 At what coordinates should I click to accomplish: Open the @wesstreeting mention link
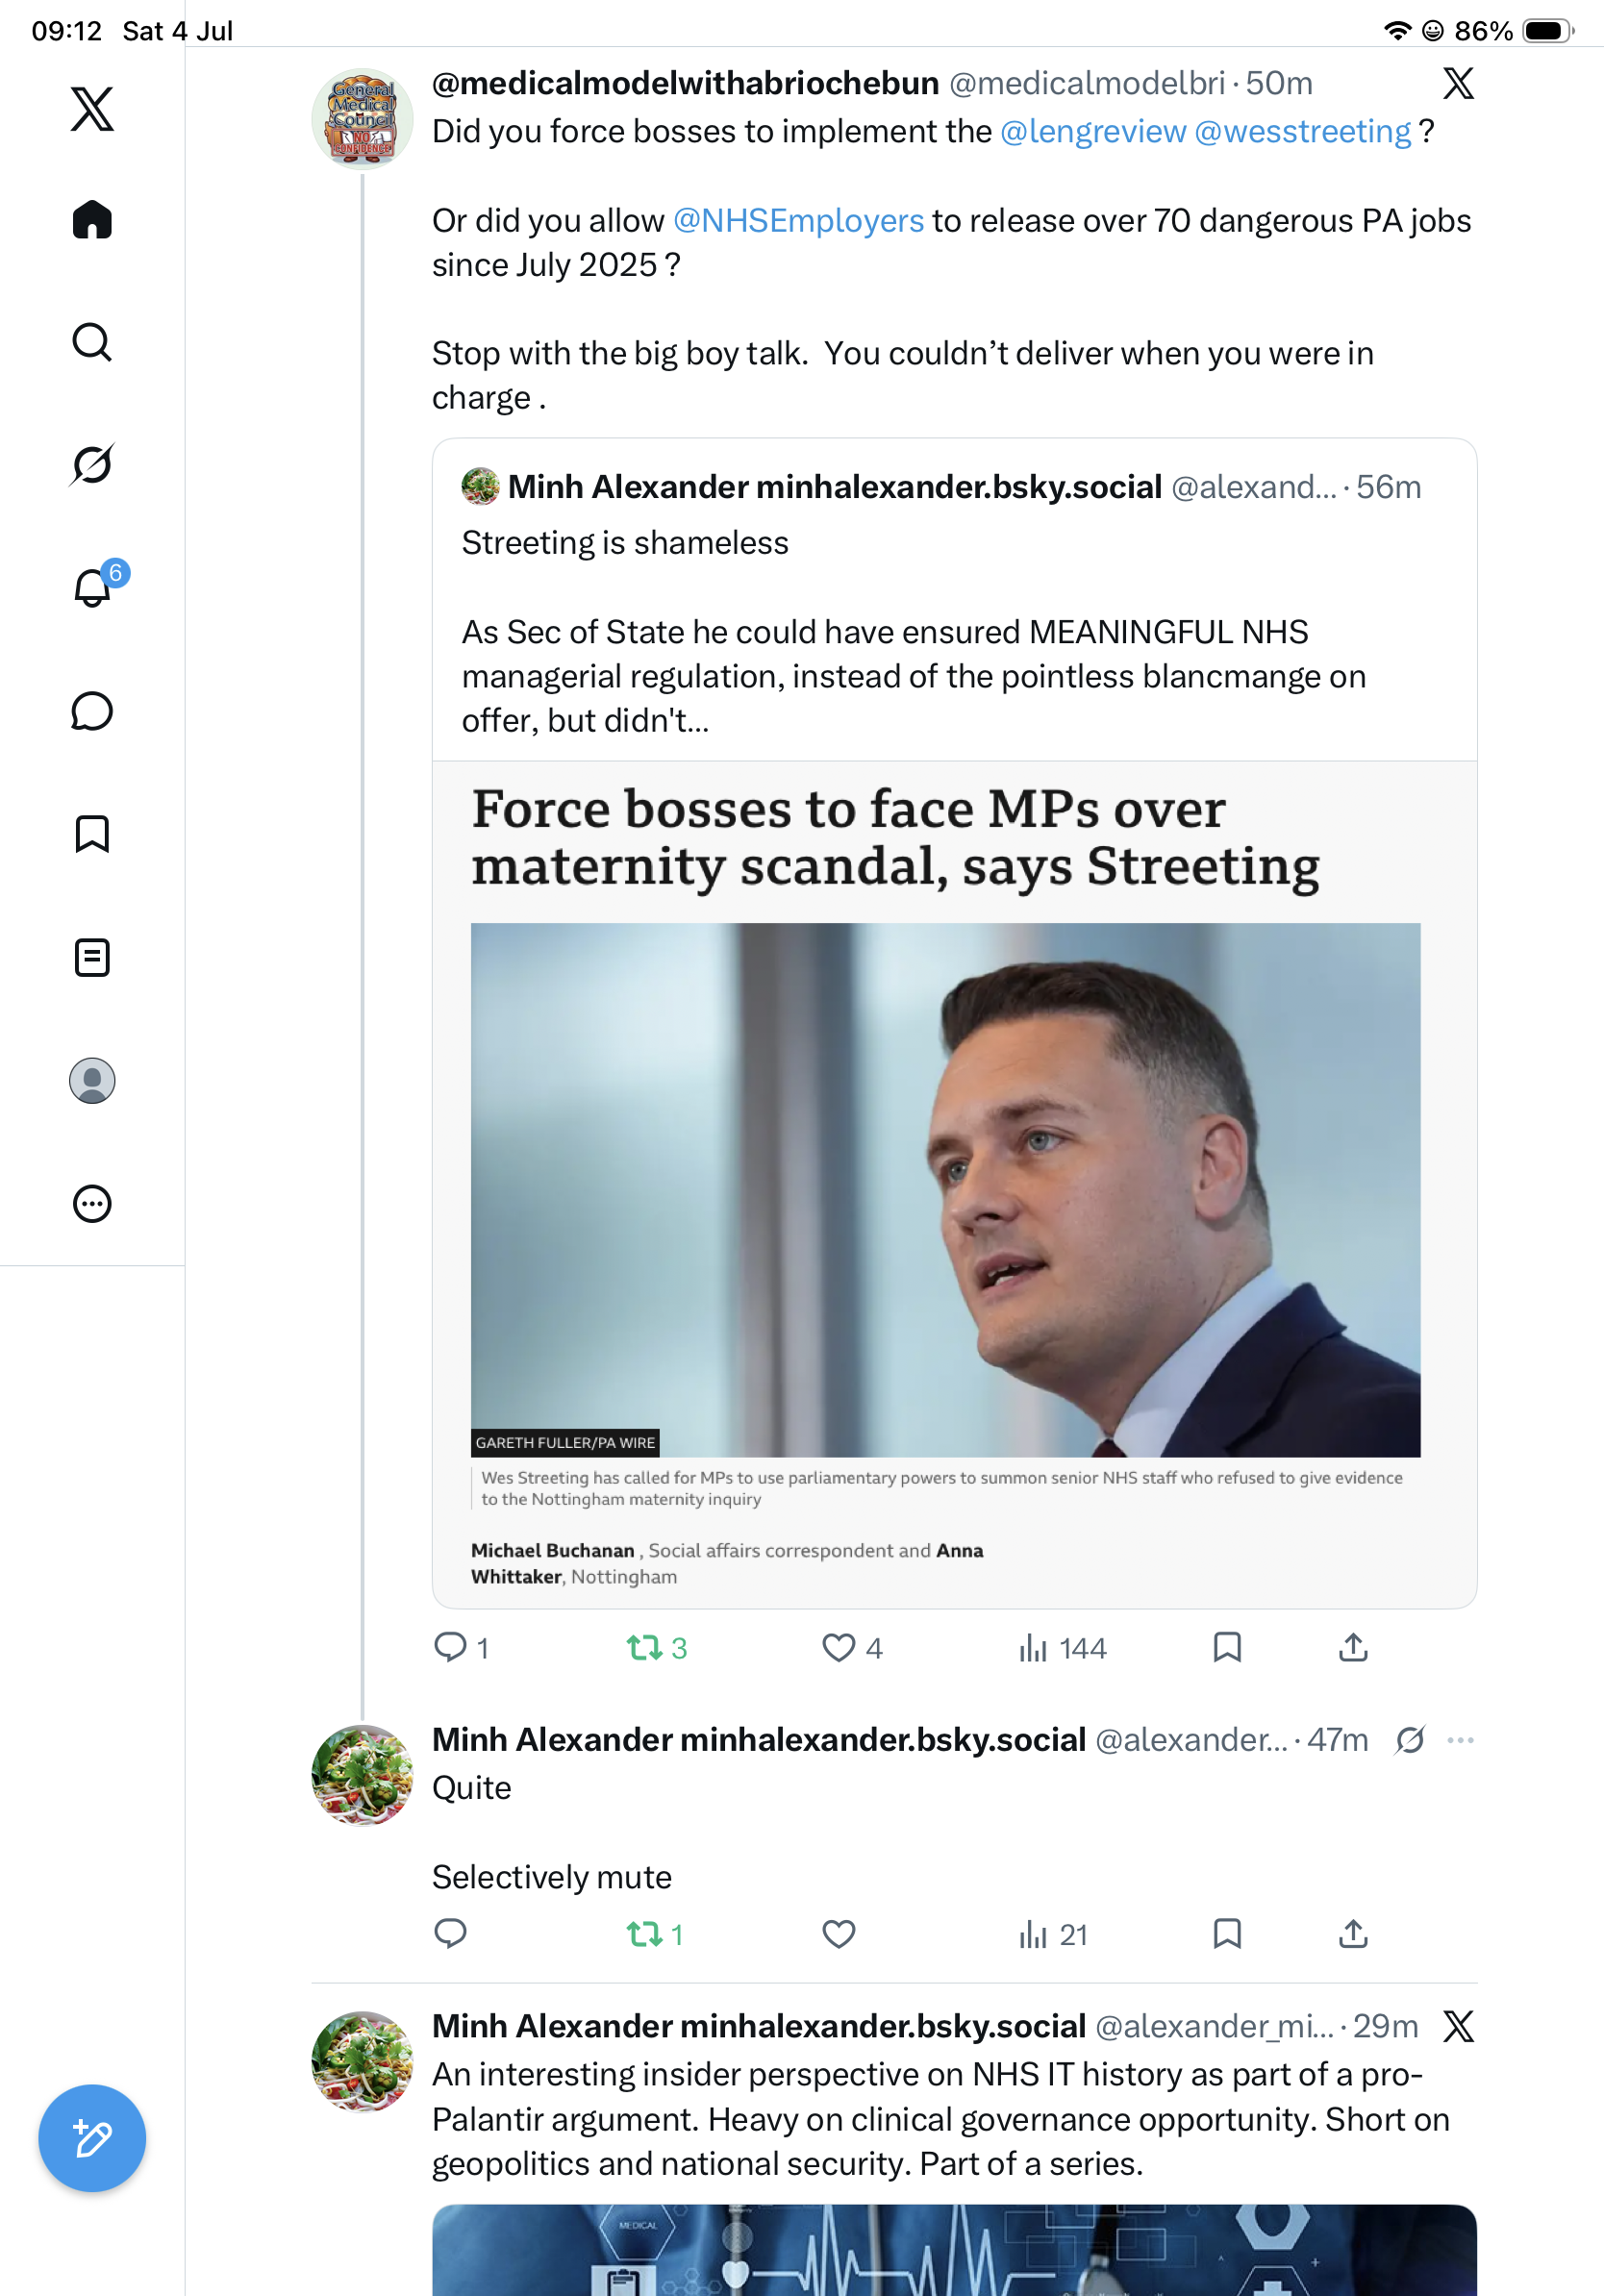click(x=1302, y=131)
